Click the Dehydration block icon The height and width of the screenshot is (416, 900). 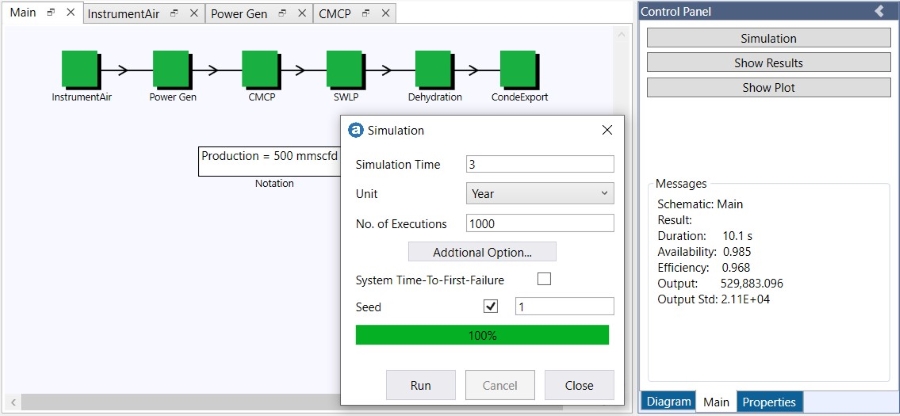pyautogui.click(x=434, y=71)
